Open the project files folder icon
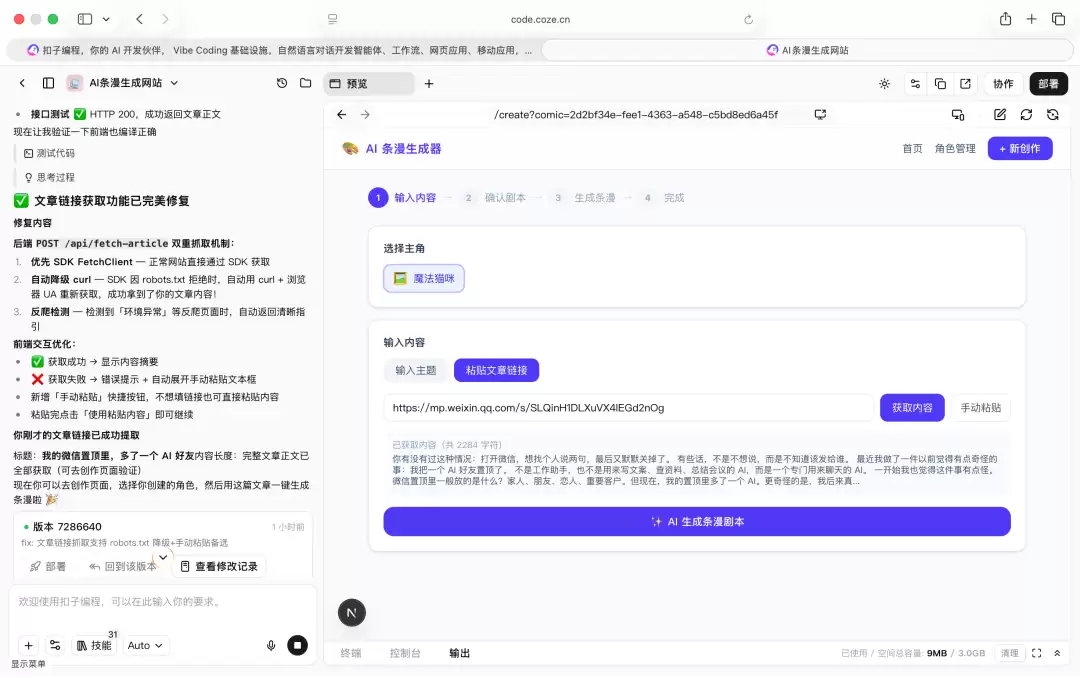The width and height of the screenshot is (1080, 678). coord(305,83)
